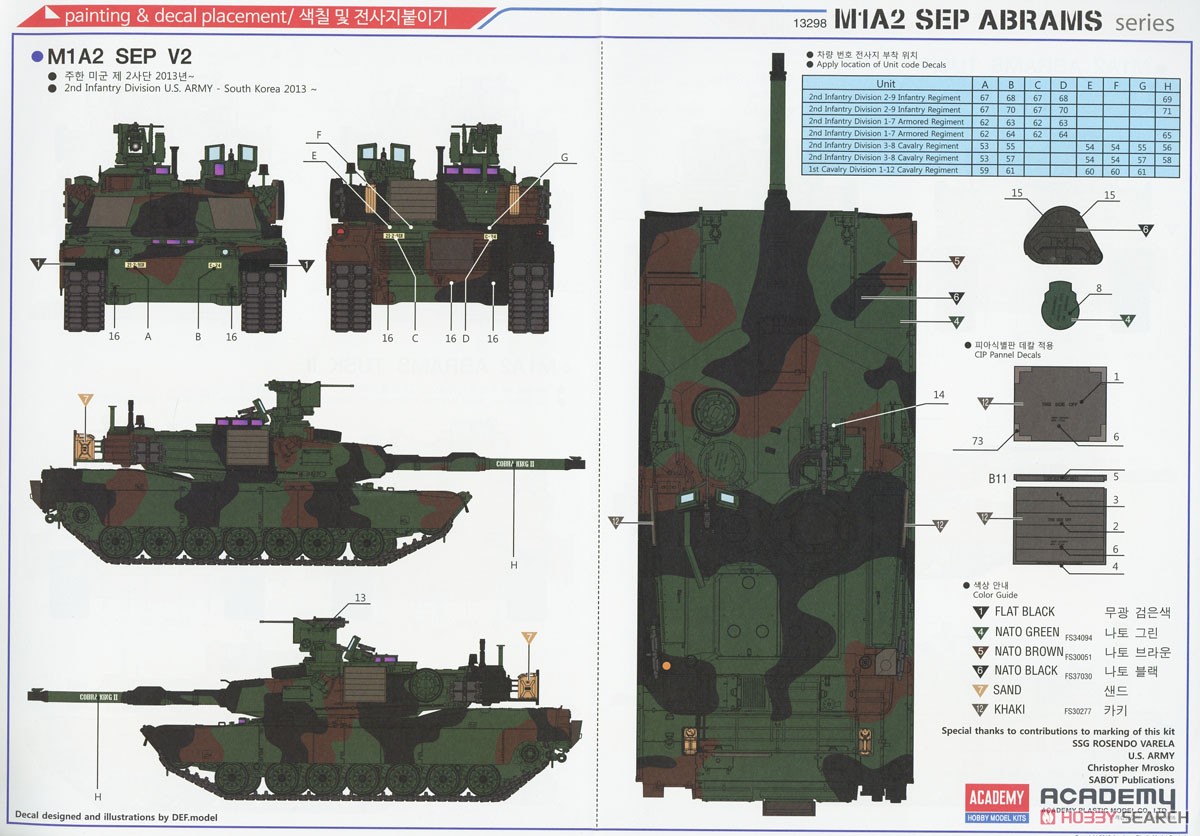This screenshot has height=836, width=1200.
Task: Click table cell value '59'
Action: click(985, 170)
